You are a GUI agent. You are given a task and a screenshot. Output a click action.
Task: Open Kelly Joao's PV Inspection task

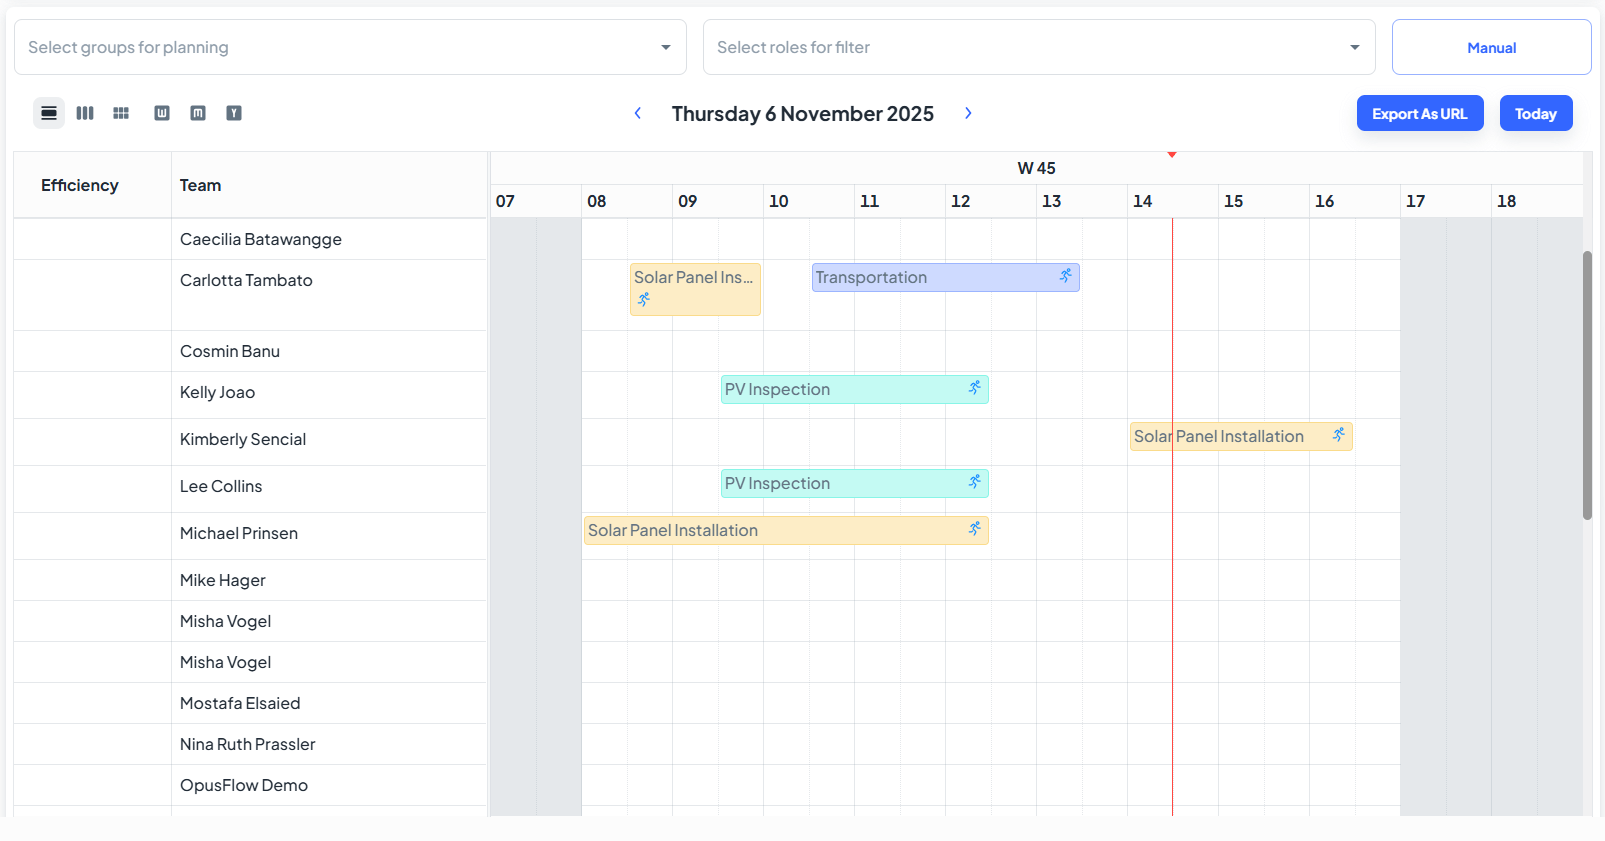(x=854, y=389)
